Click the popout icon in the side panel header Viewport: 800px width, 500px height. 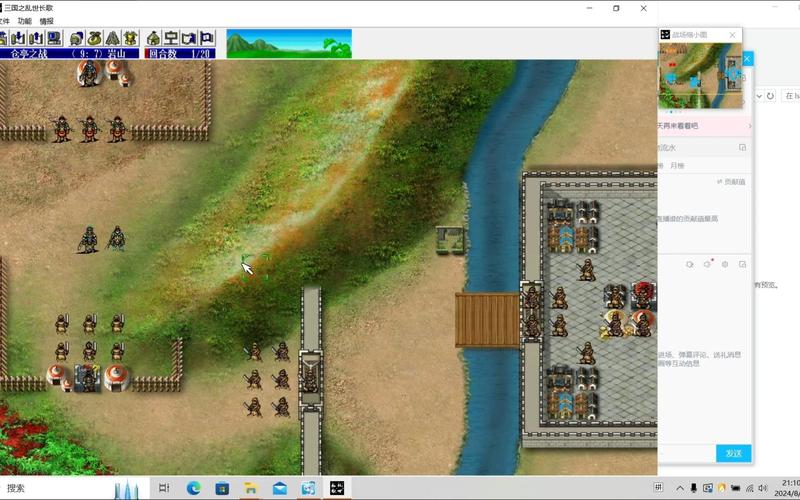pos(742,147)
